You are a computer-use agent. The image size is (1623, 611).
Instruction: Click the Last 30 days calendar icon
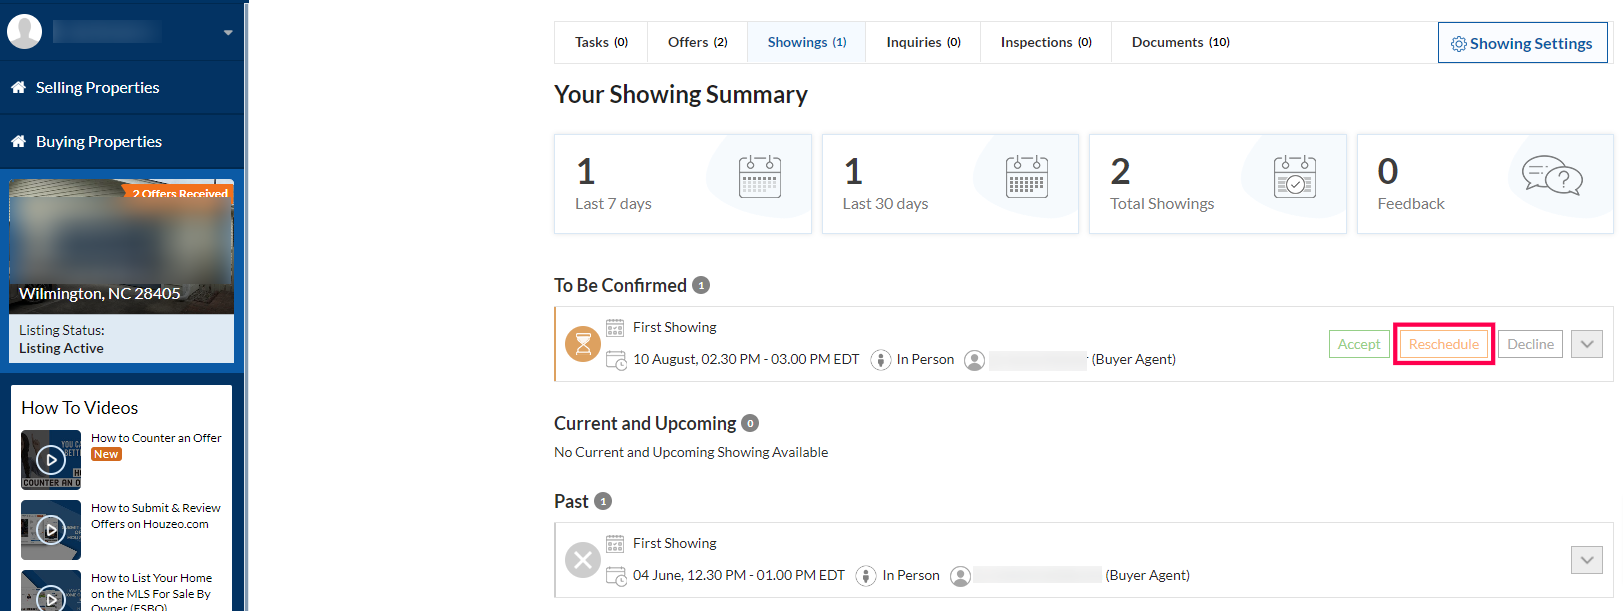[1027, 177]
